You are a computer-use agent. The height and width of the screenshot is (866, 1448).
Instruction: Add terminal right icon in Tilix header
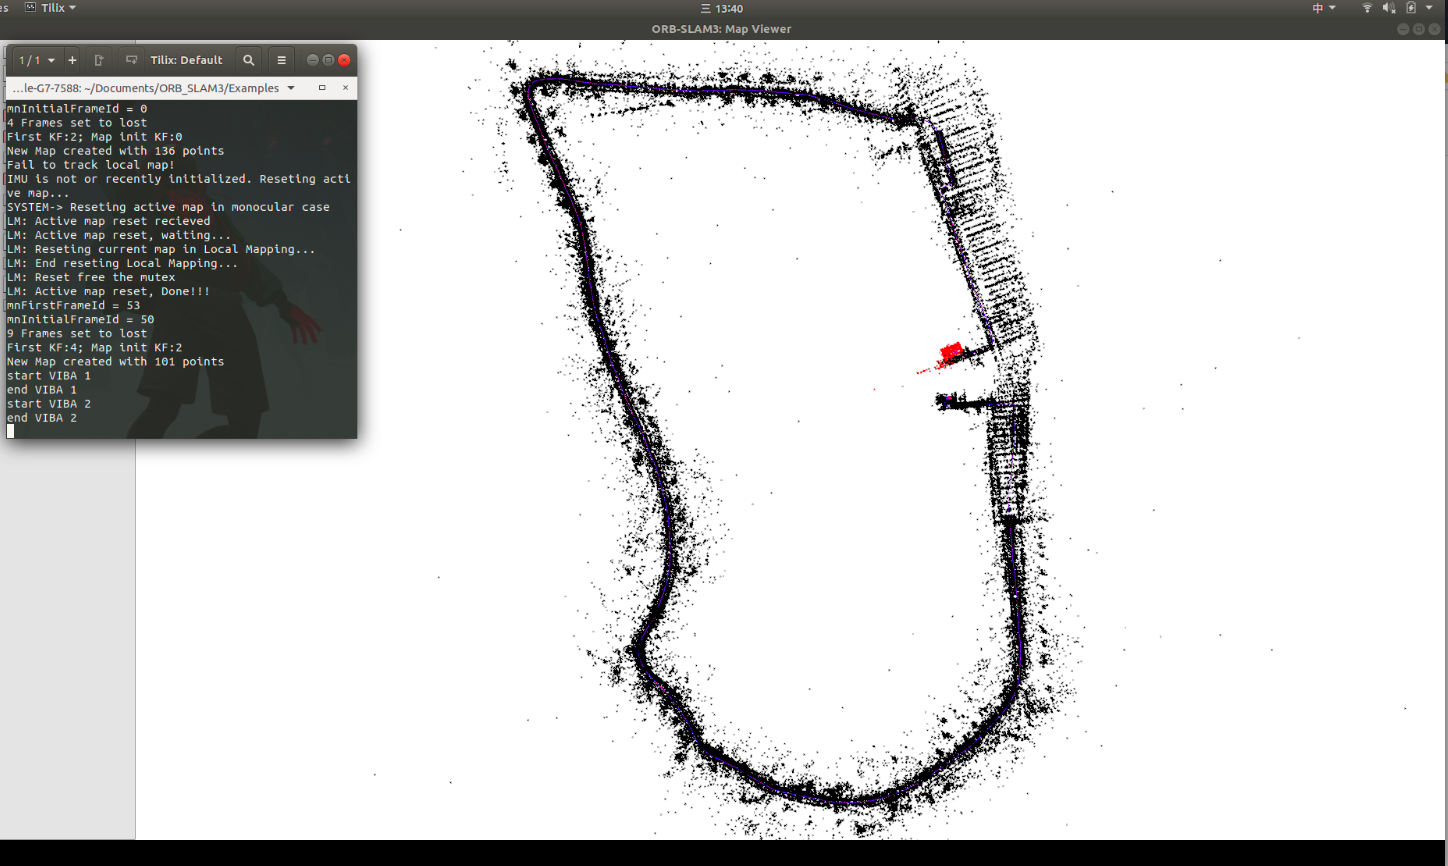[99, 60]
